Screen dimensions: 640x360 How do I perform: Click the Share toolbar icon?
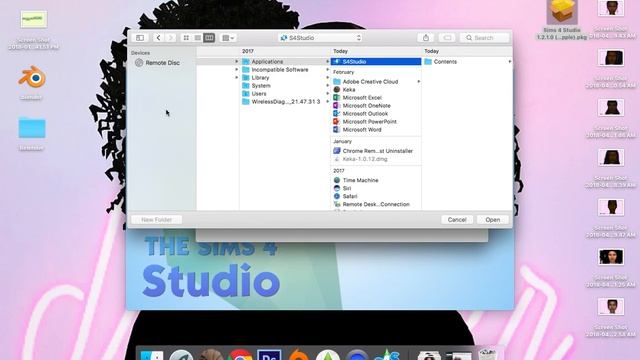[x=426, y=38]
